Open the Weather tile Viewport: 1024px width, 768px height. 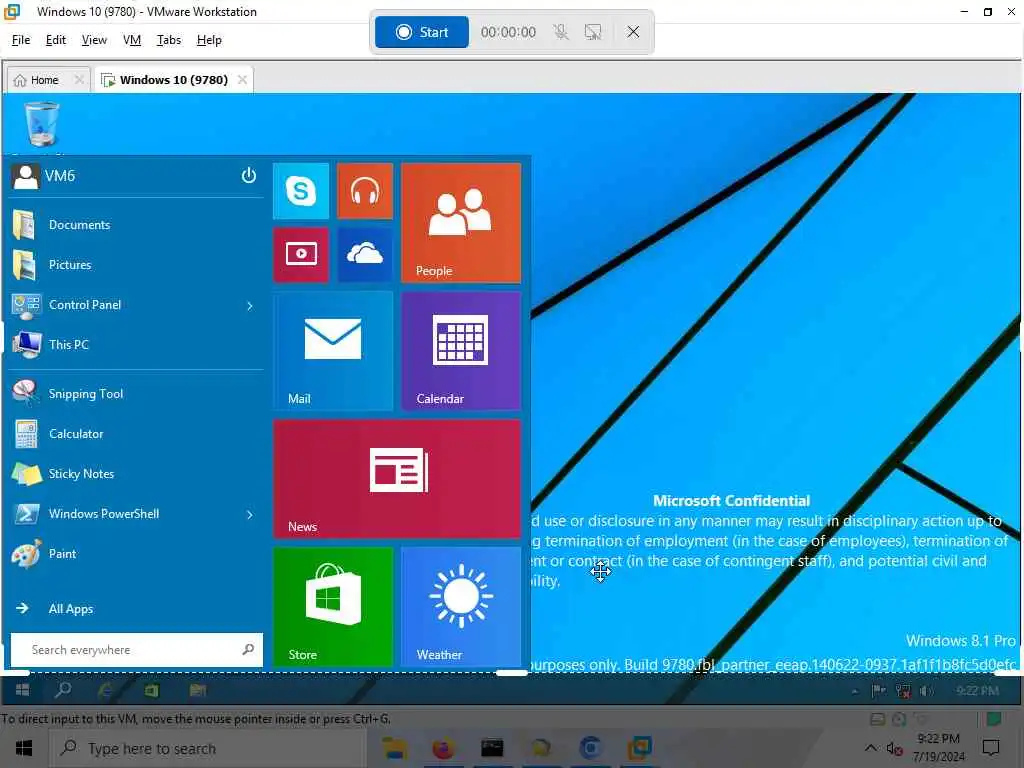pyautogui.click(x=461, y=607)
